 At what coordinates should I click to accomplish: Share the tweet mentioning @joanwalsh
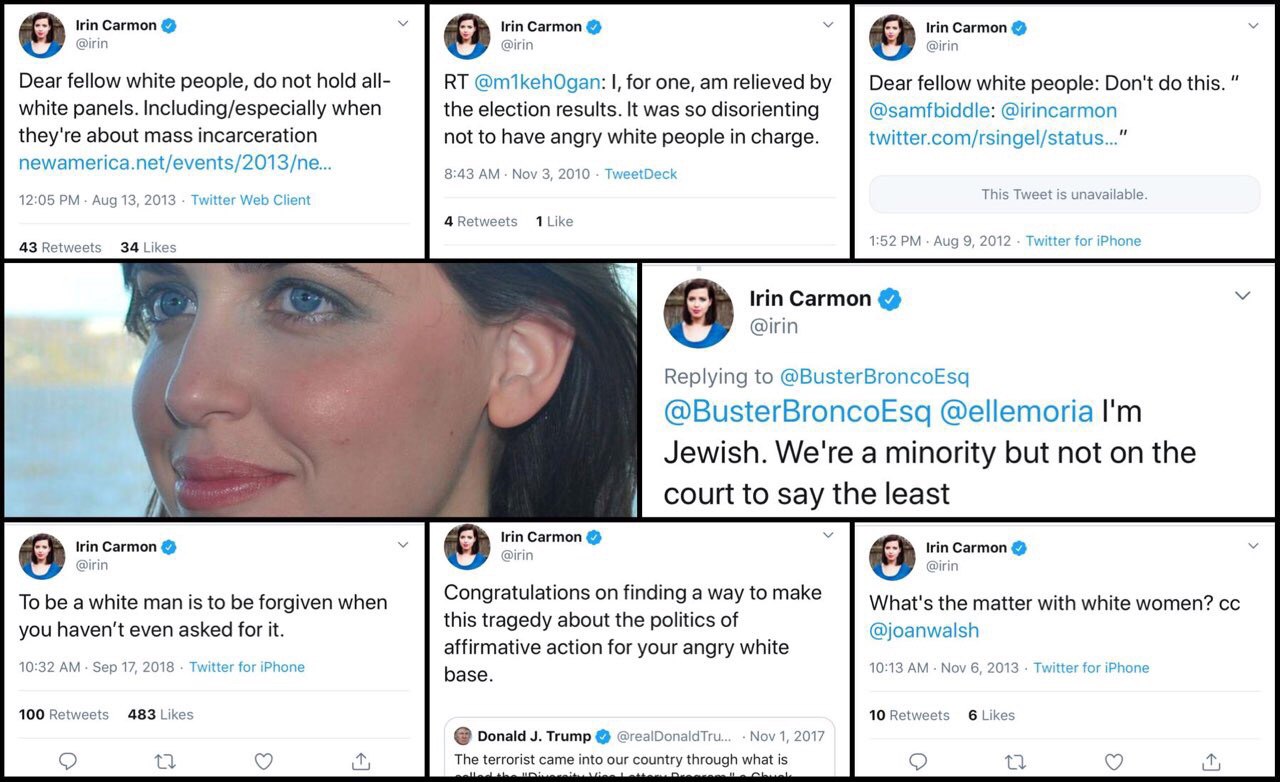point(1211,761)
